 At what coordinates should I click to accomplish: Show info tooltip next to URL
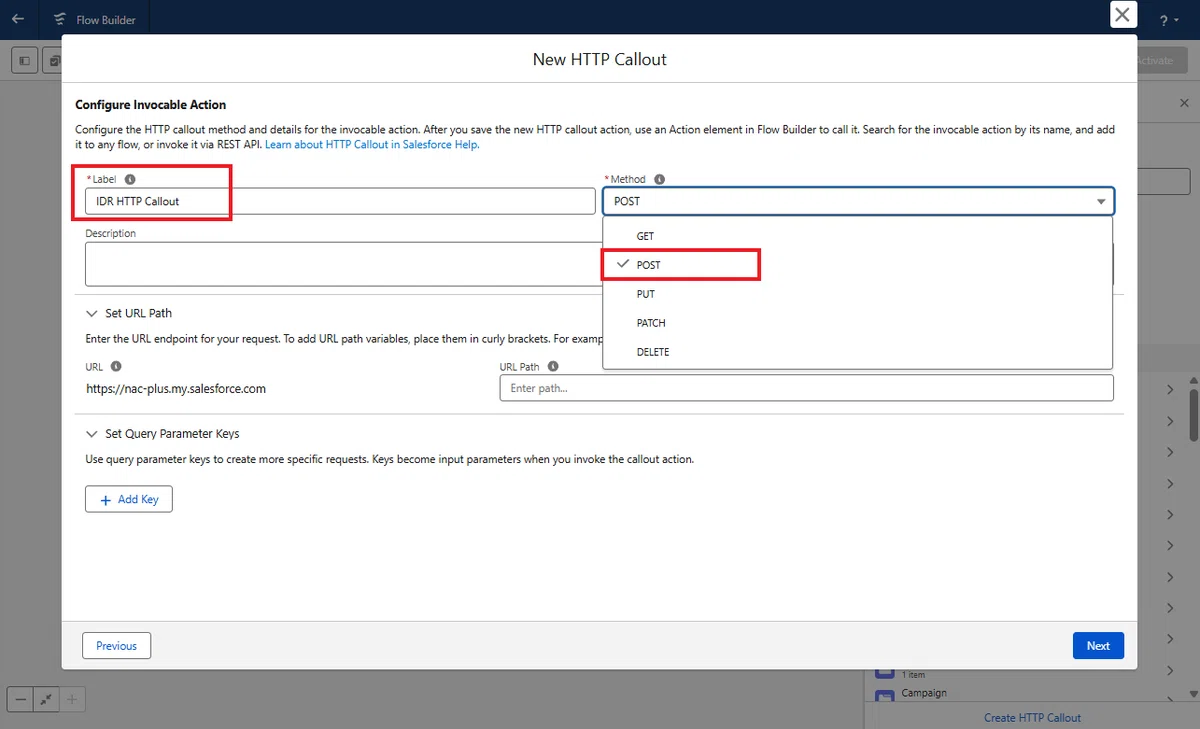pos(116,367)
